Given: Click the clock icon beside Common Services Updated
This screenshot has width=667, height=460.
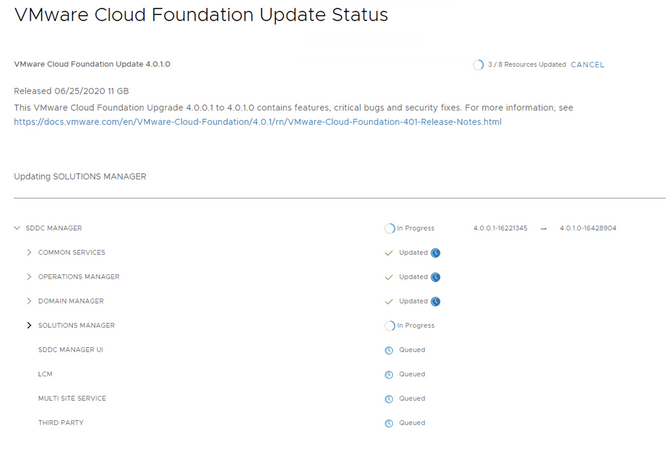Looking at the screenshot, I should (436, 252).
